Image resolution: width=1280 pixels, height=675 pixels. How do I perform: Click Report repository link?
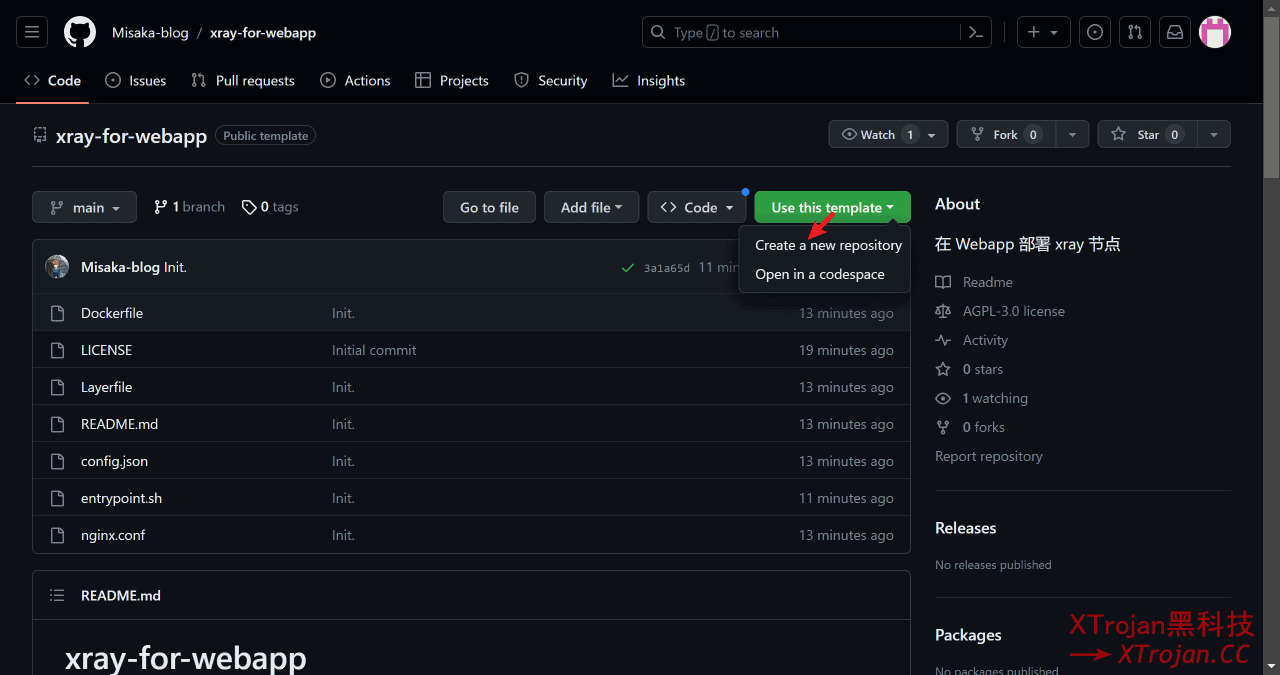click(x=989, y=456)
